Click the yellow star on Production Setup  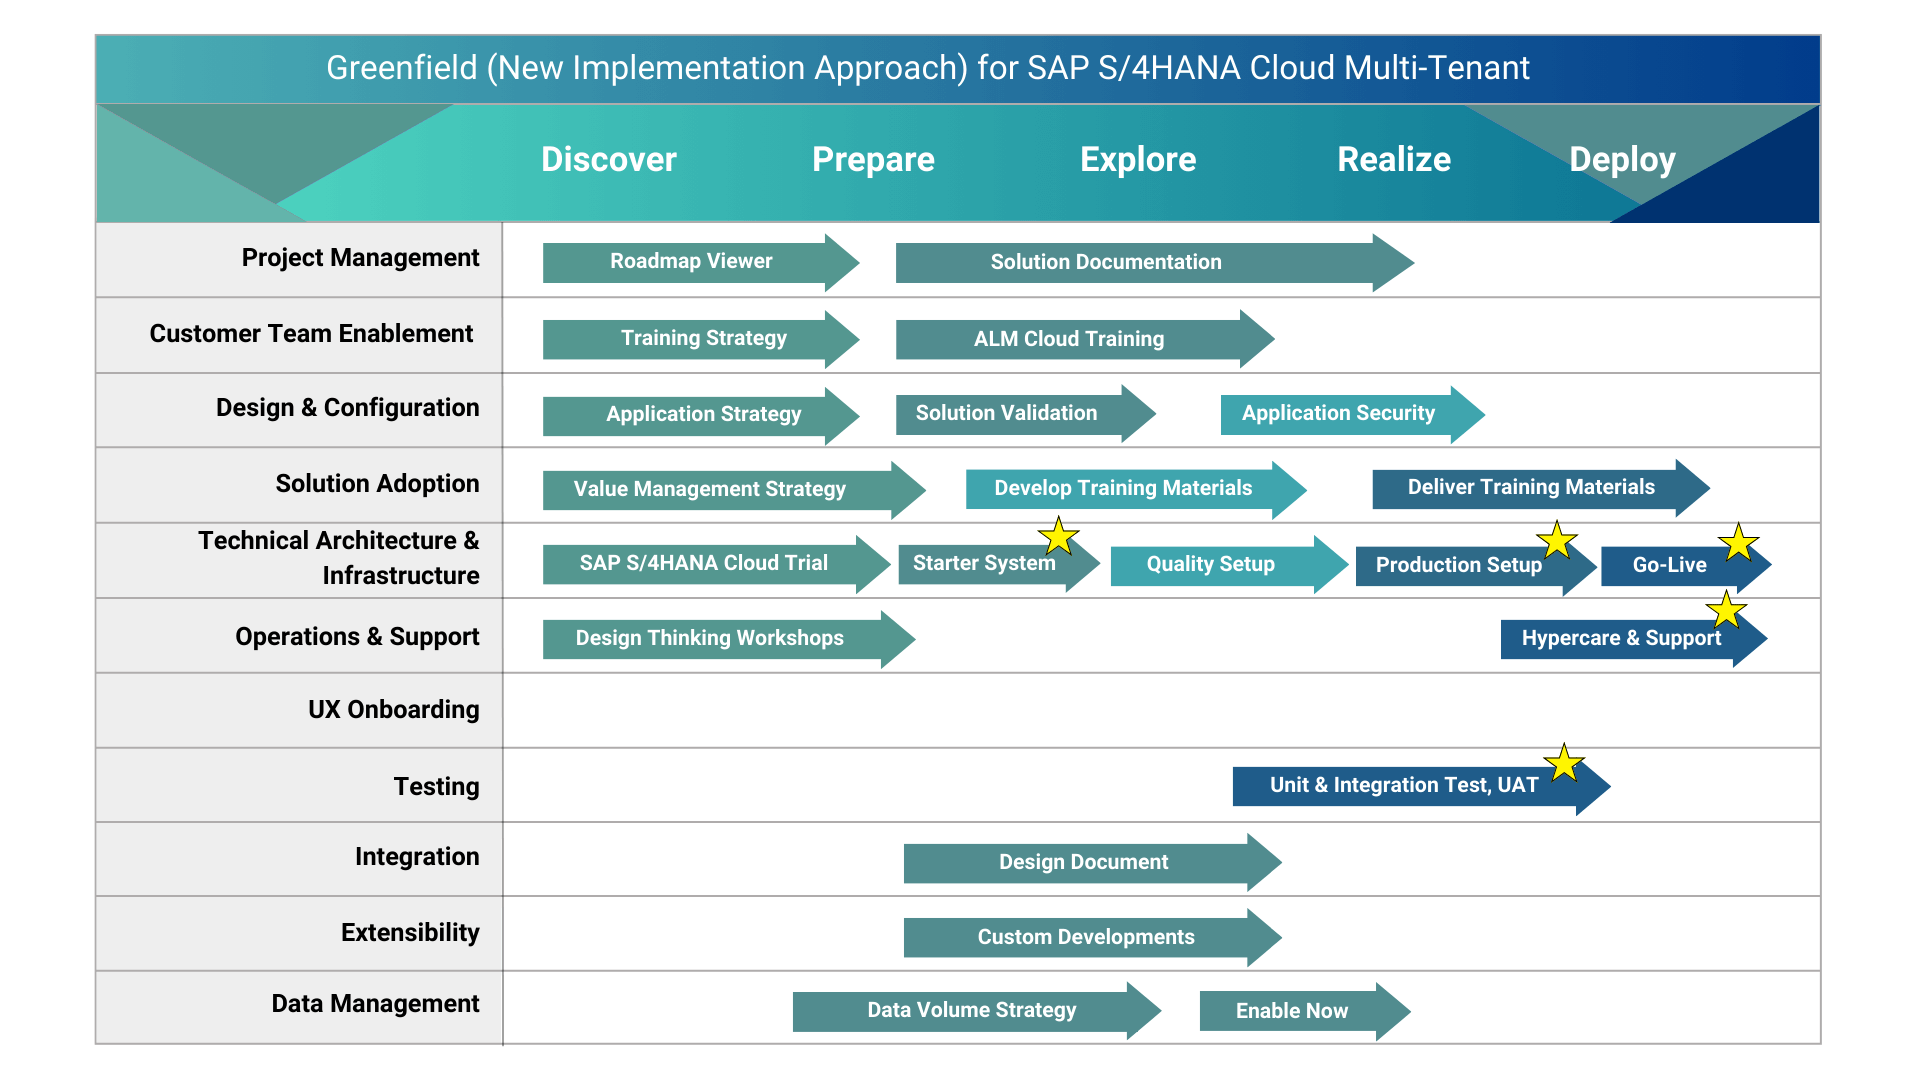point(1557,540)
